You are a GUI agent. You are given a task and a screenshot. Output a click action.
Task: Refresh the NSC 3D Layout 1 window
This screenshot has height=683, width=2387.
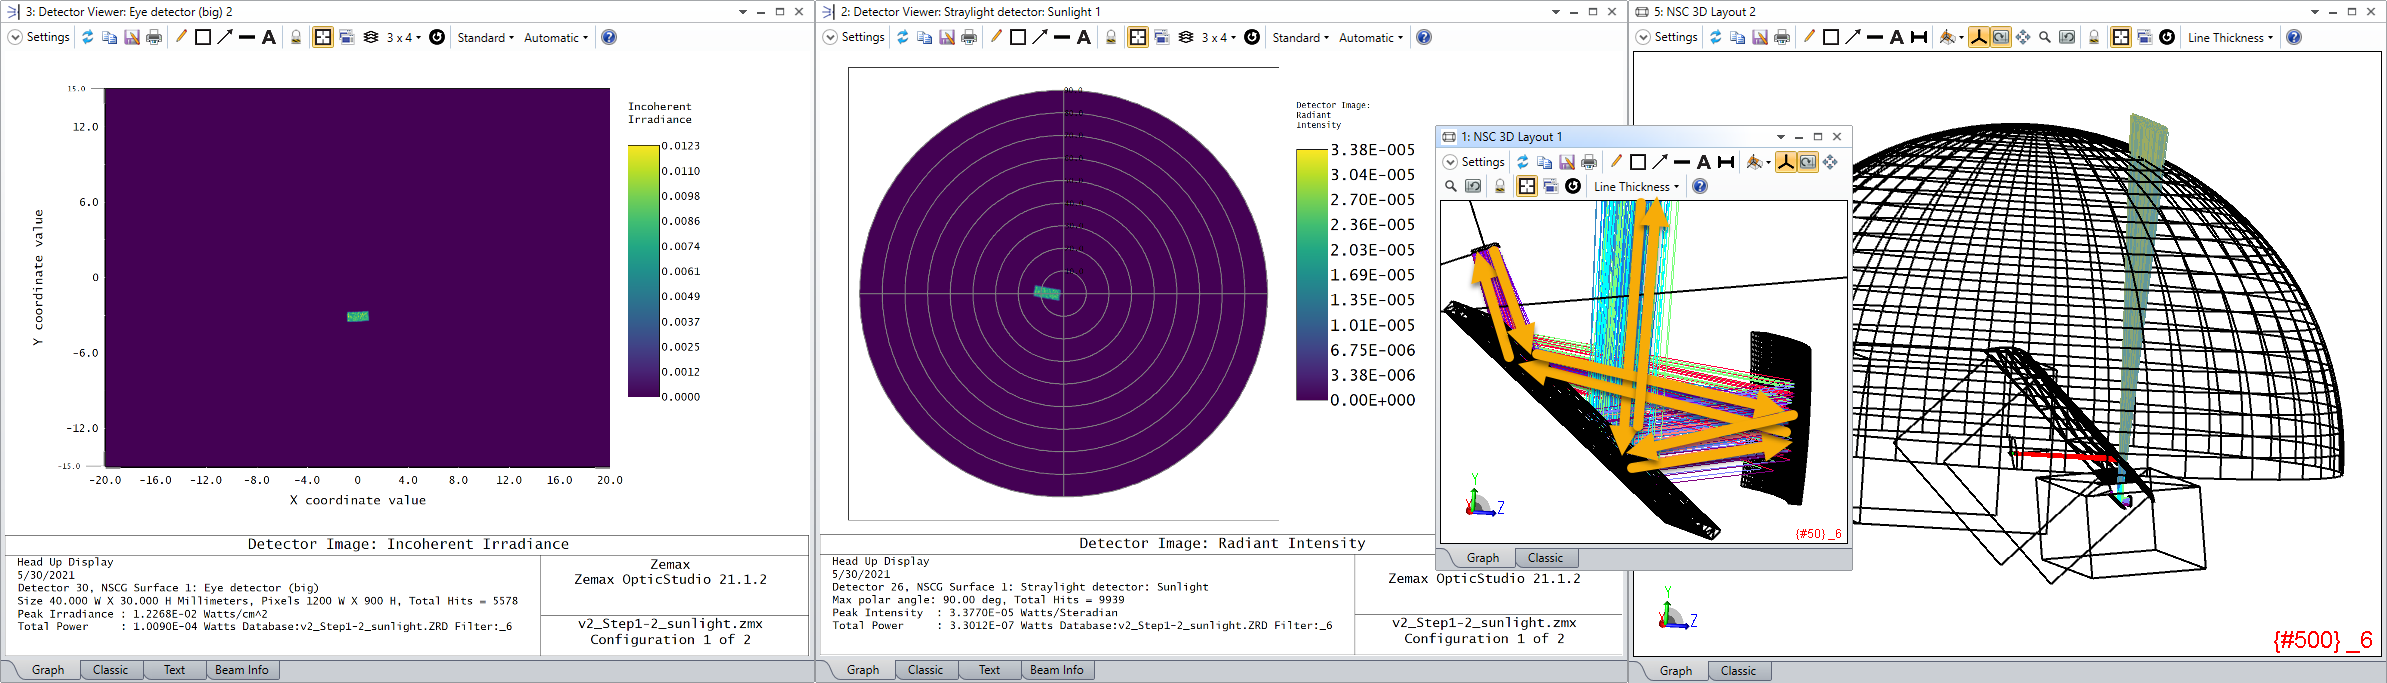coord(1523,162)
